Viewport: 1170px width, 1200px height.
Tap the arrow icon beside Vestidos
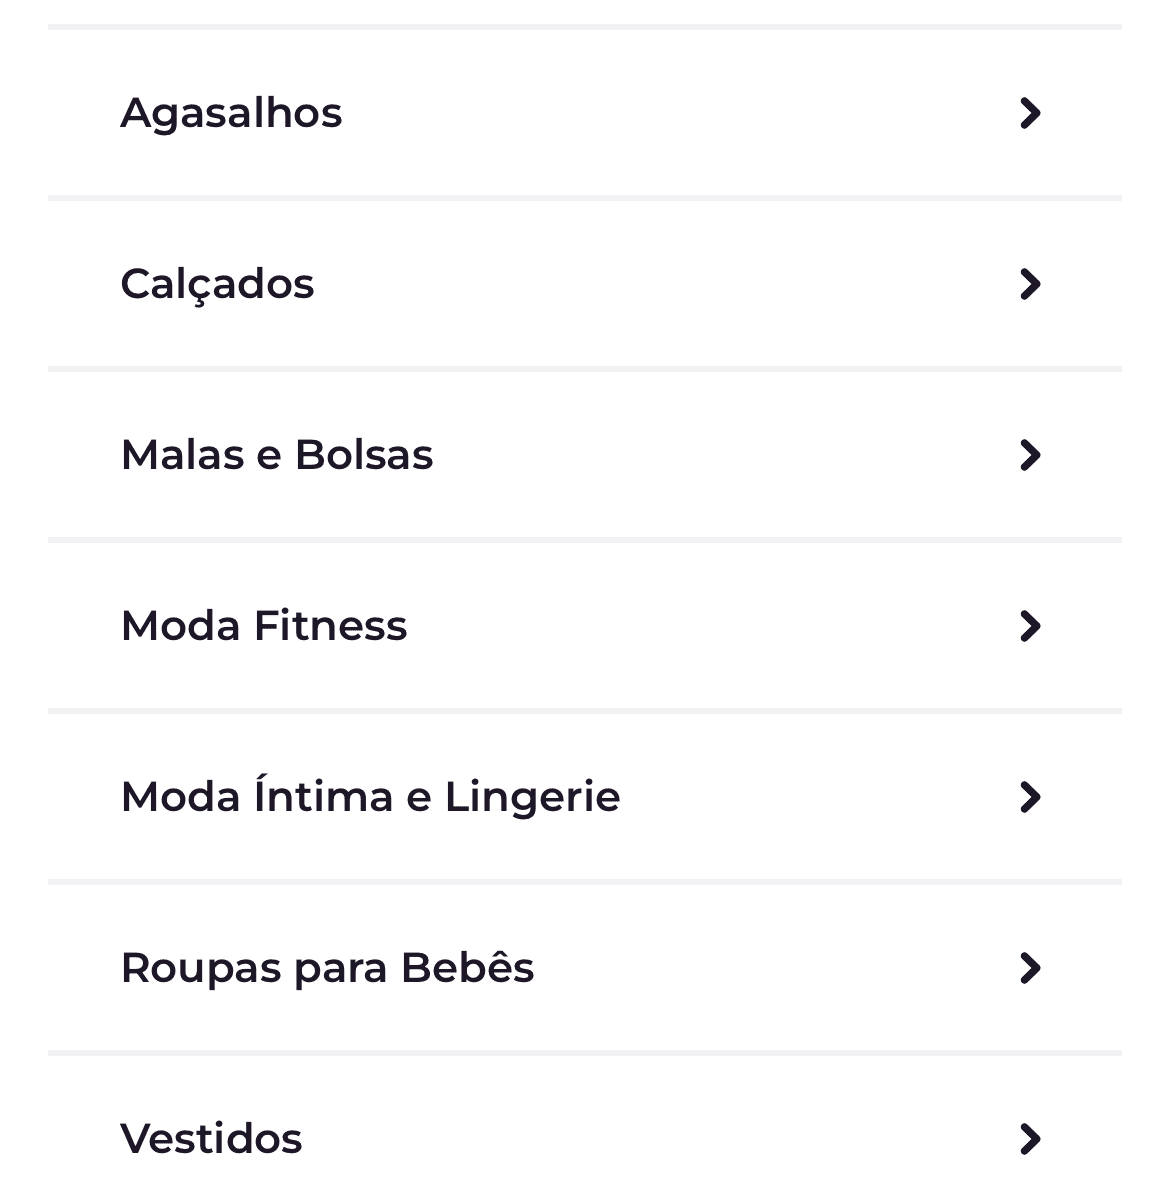pos(1030,1139)
